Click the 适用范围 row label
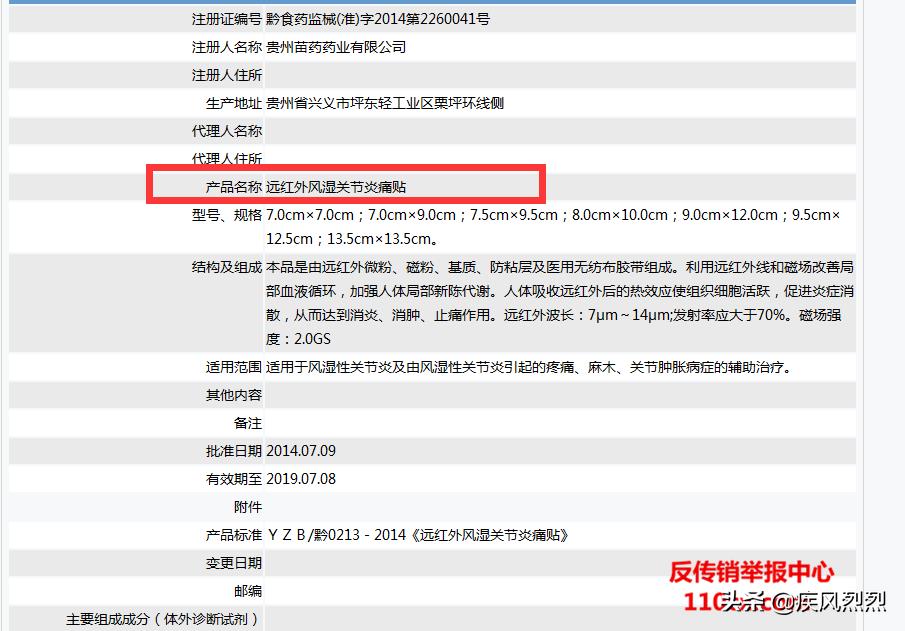The height and width of the screenshot is (631, 905). click(x=233, y=367)
